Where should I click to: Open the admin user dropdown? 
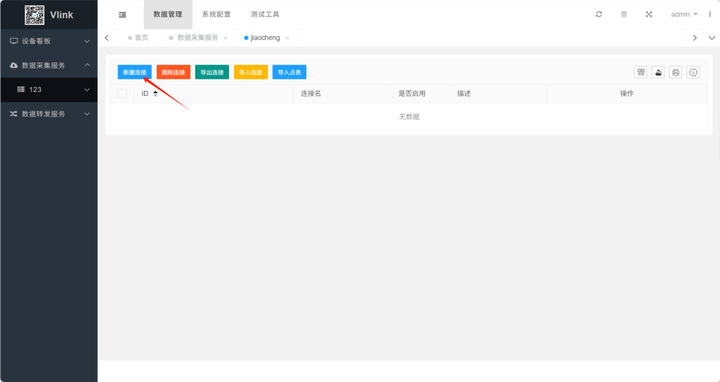pos(684,14)
